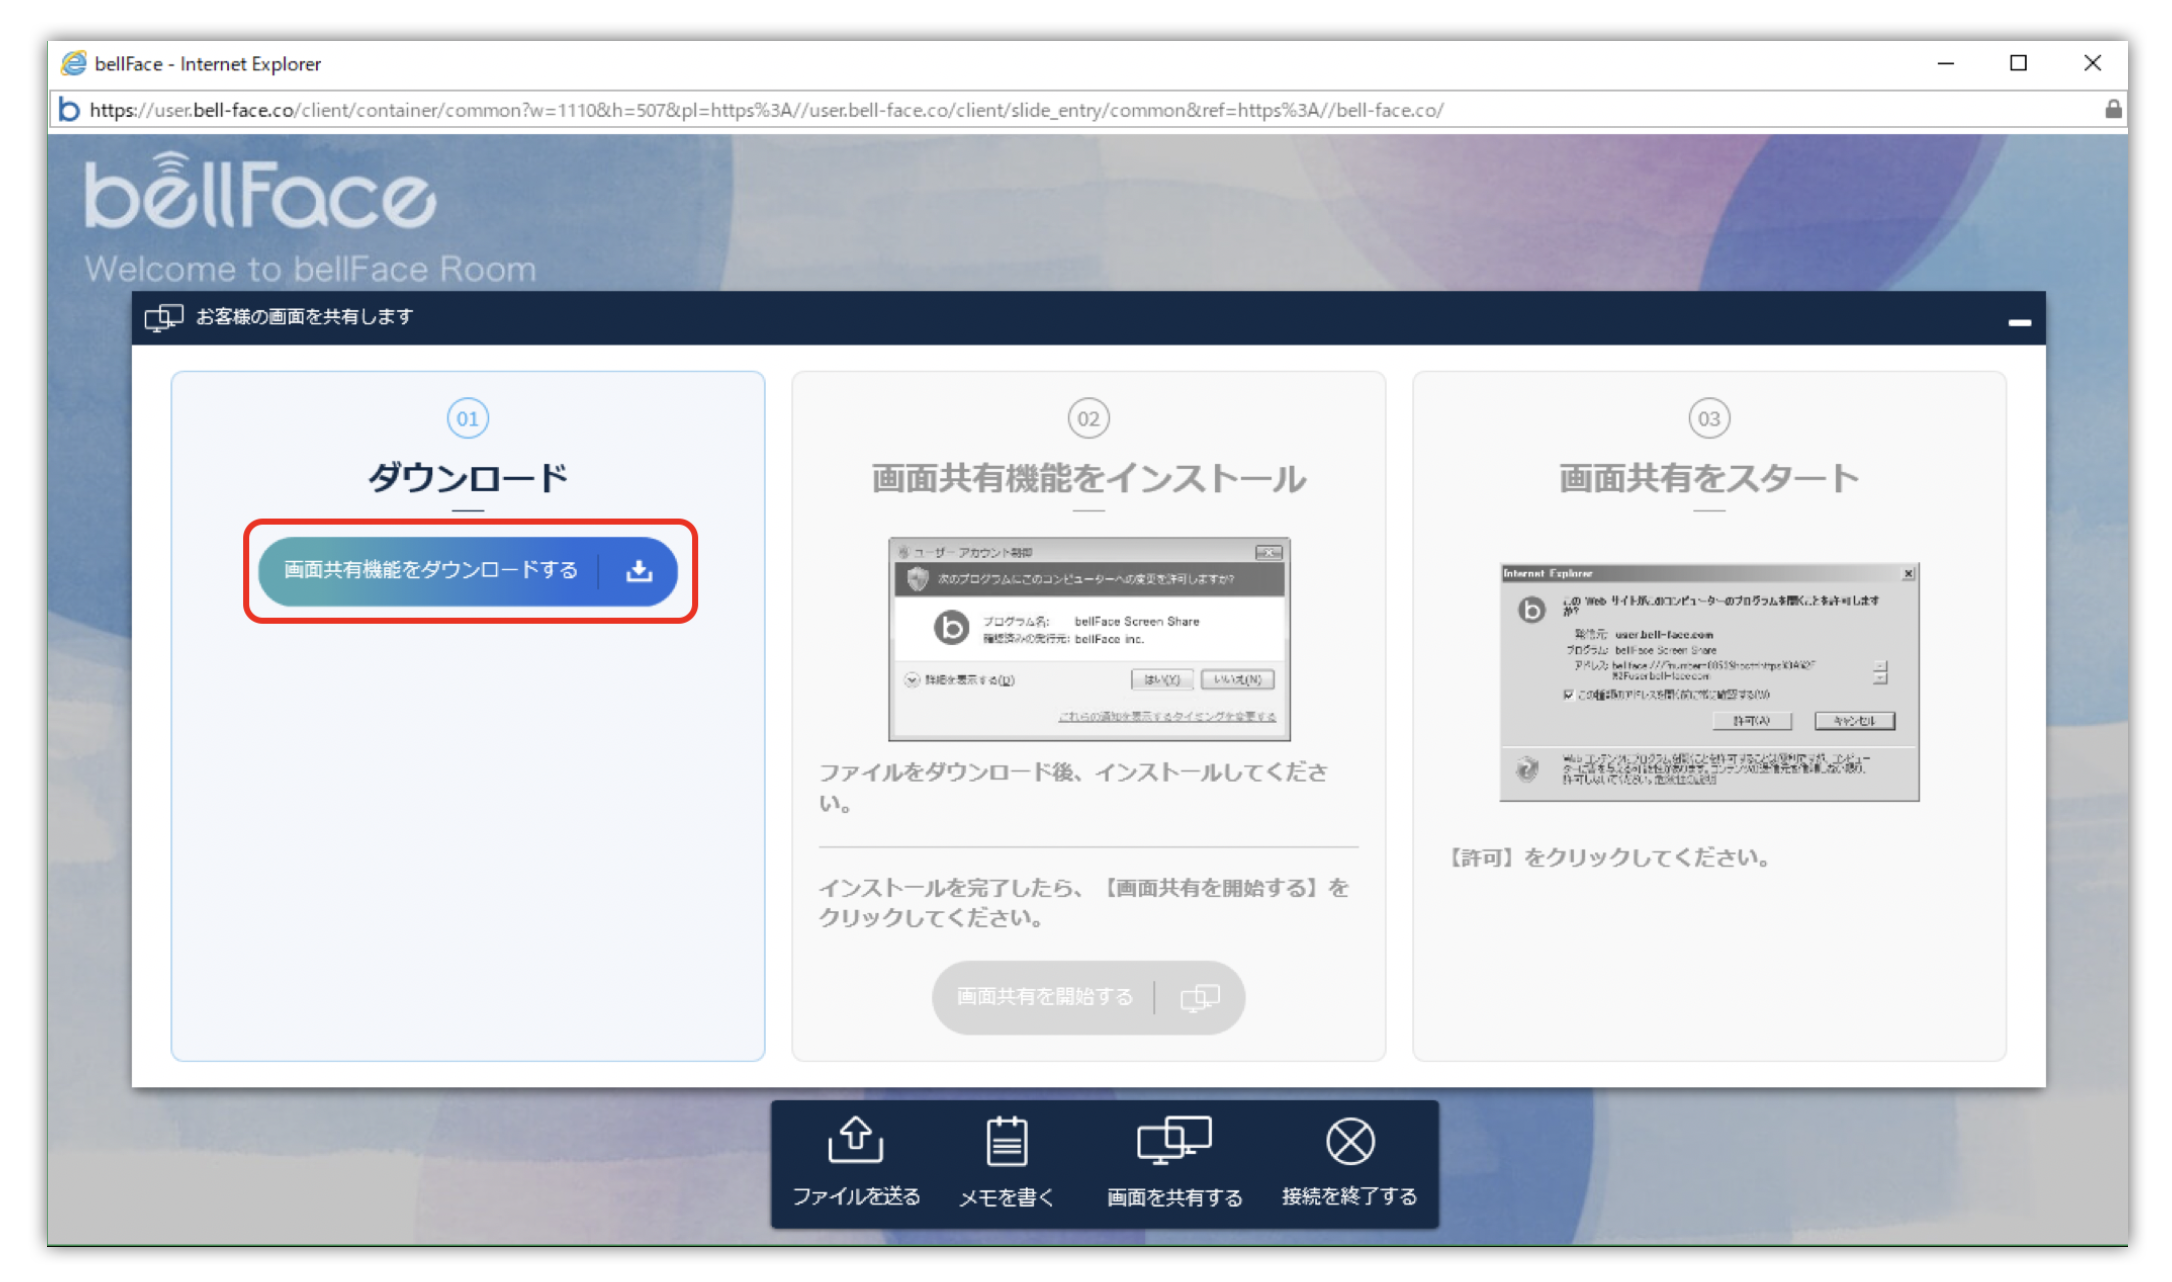Click the ファイルをダウンロード後 instruction text
The height and width of the screenshot is (1282, 2172).
click(1074, 787)
